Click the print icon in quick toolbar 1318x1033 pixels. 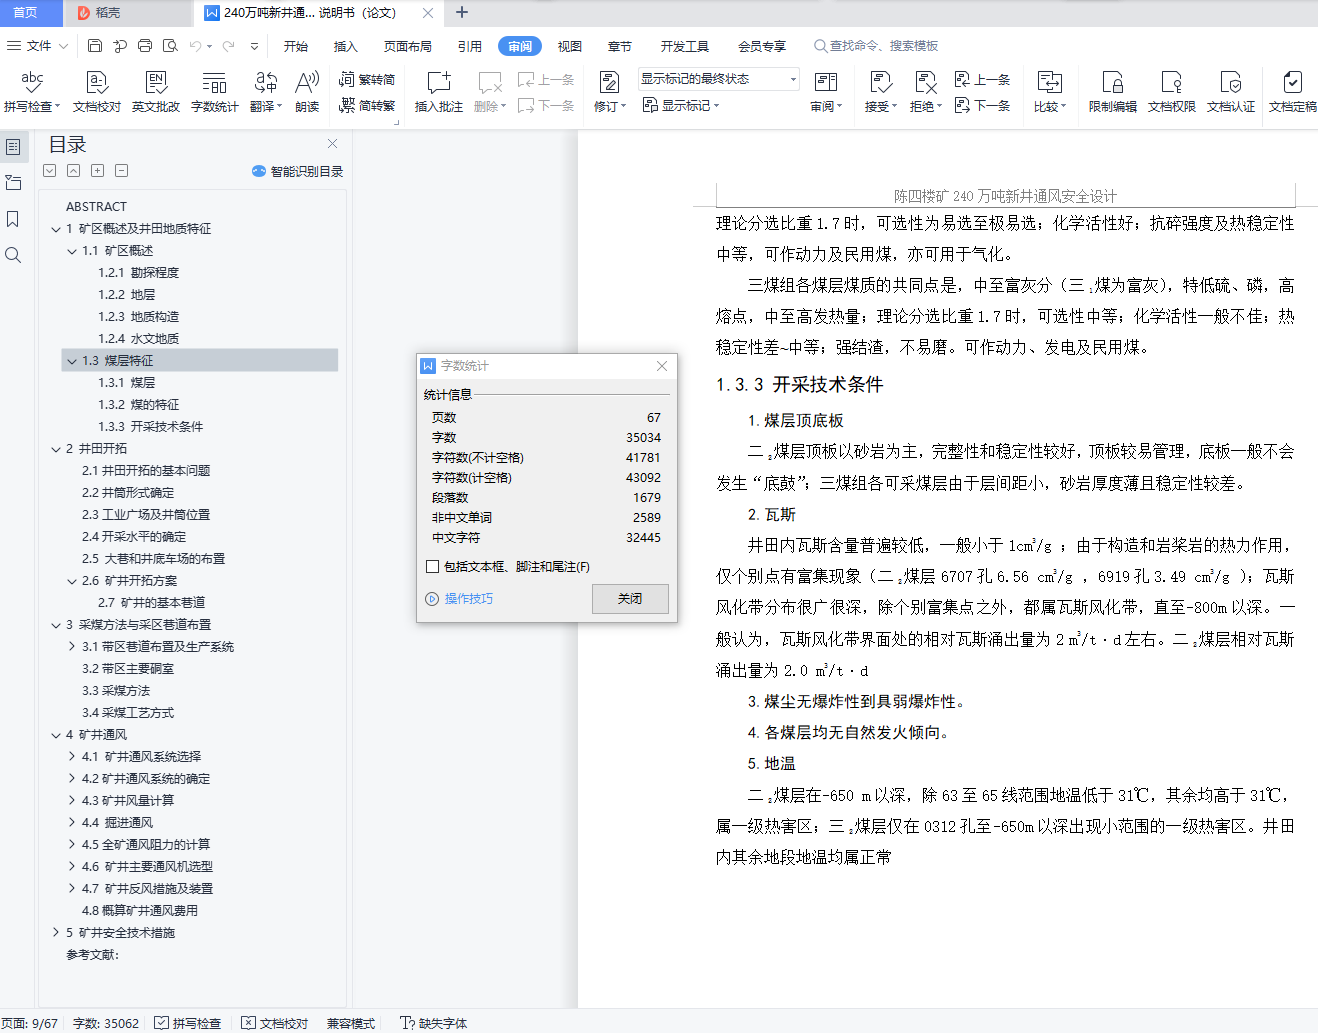pyautogui.click(x=145, y=46)
